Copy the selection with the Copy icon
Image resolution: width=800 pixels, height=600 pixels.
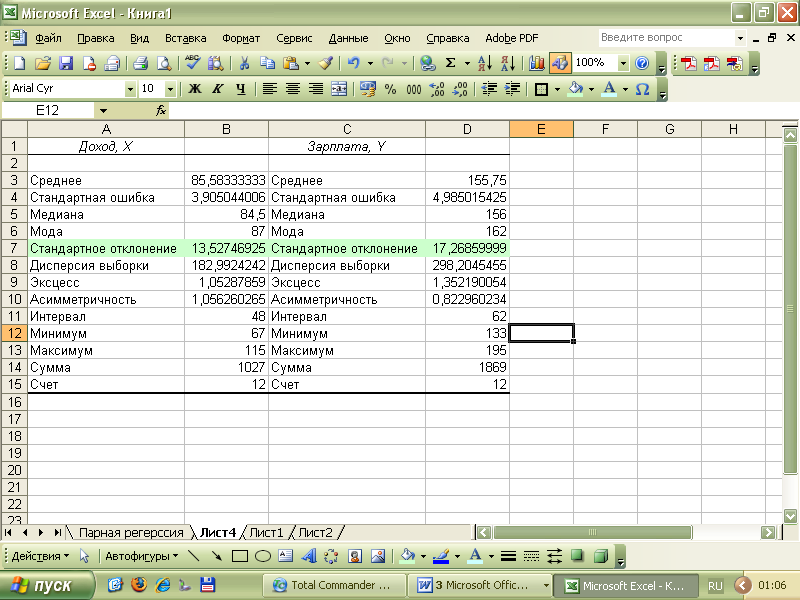tap(267, 63)
